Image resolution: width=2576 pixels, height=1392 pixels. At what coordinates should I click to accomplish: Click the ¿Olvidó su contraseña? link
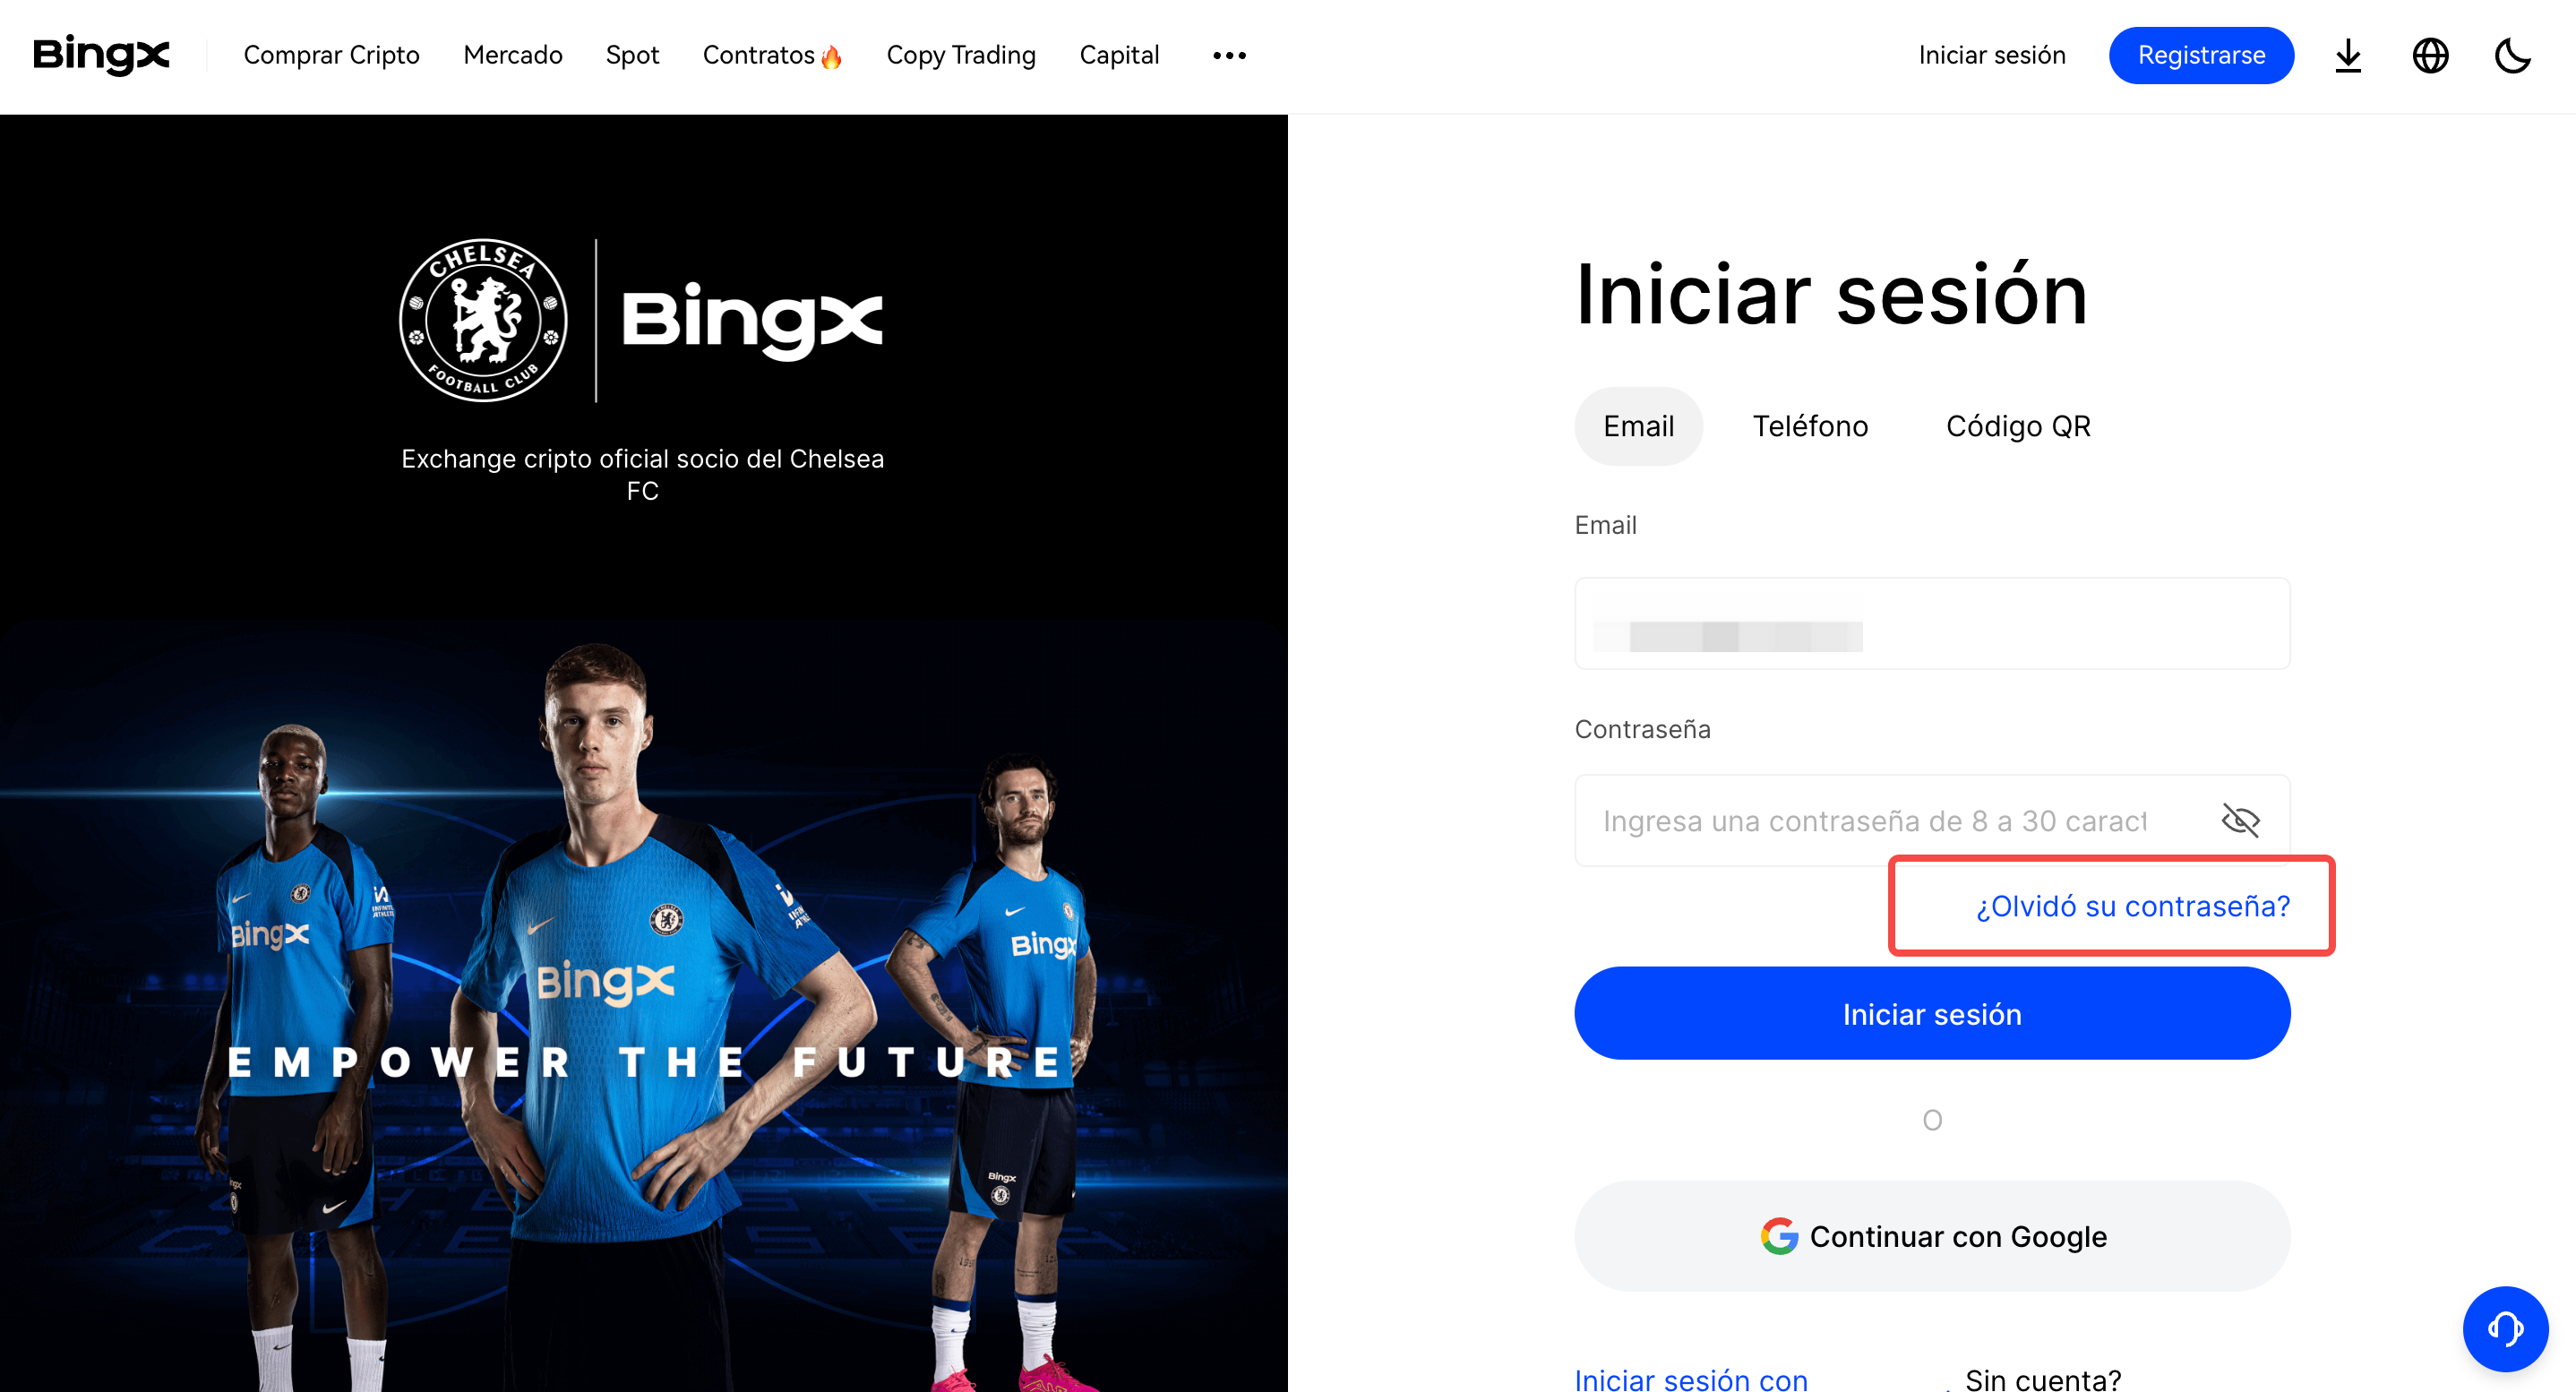pos(2132,906)
